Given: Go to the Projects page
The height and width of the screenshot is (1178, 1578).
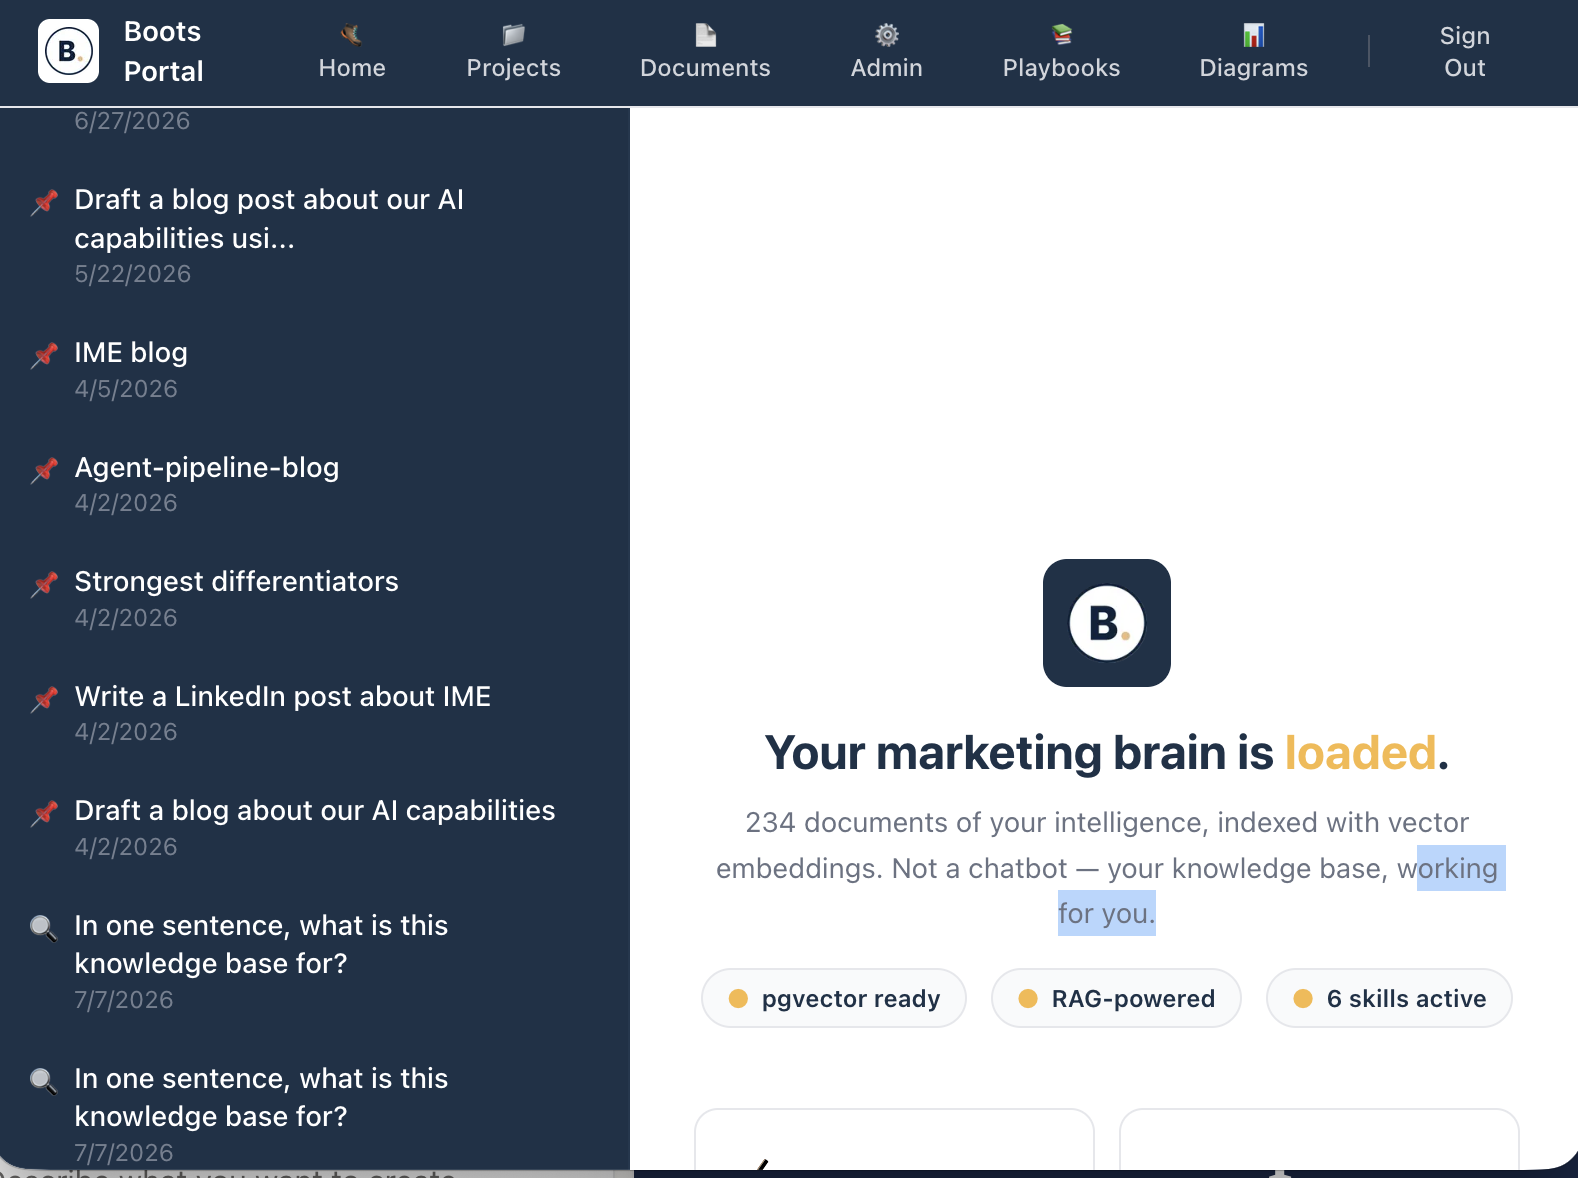Looking at the screenshot, I should [513, 51].
